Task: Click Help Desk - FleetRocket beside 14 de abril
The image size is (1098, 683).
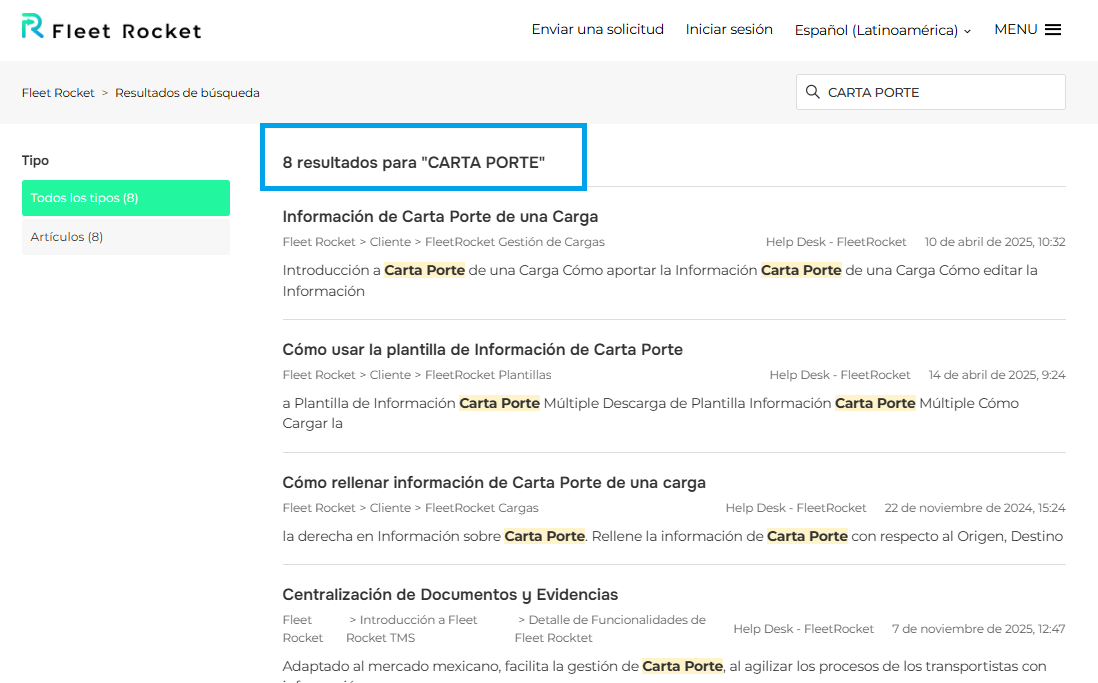Action: [840, 375]
